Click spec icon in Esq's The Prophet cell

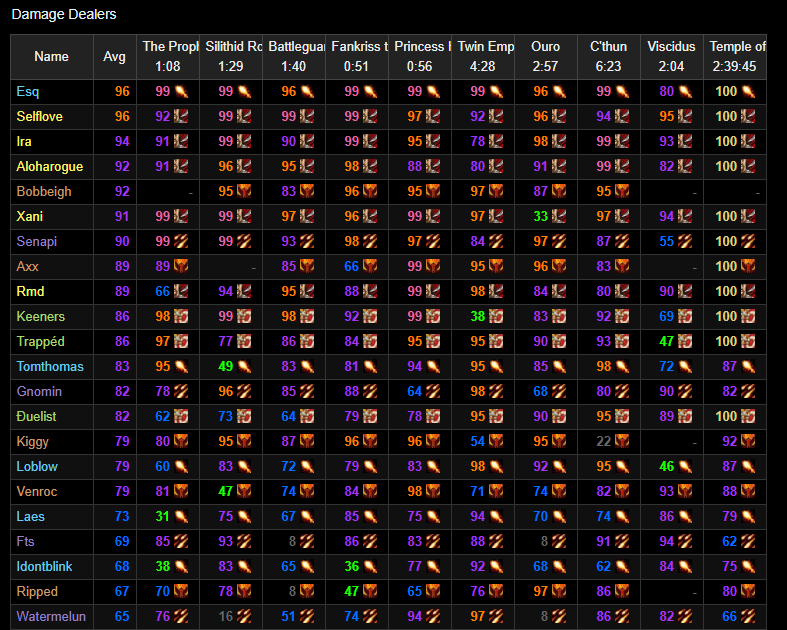pyautogui.click(x=181, y=91)
